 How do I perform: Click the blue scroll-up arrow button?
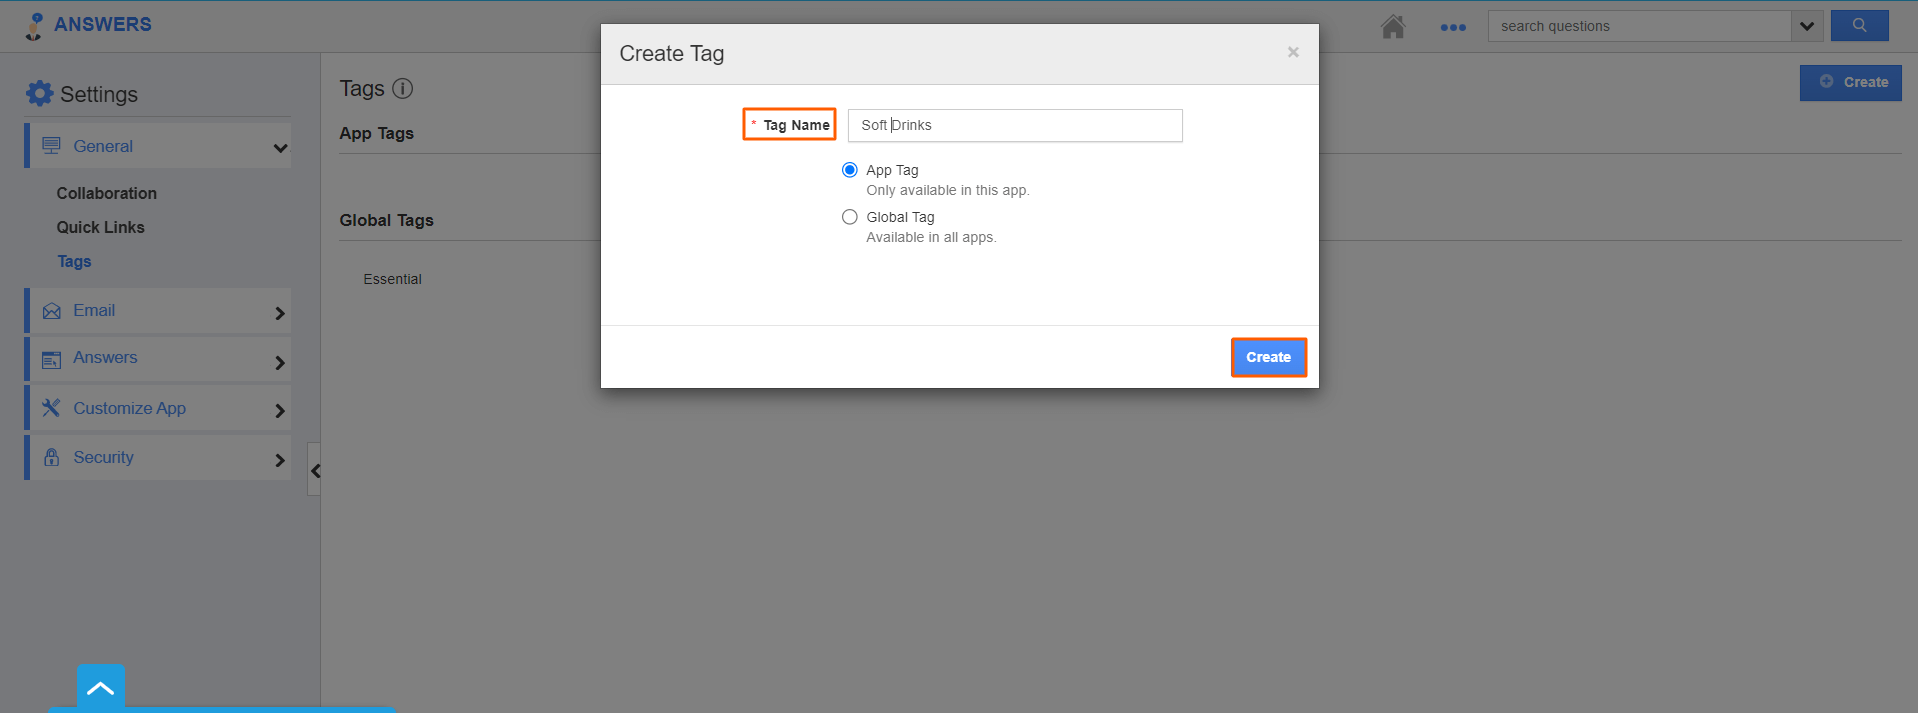[101, 688]
